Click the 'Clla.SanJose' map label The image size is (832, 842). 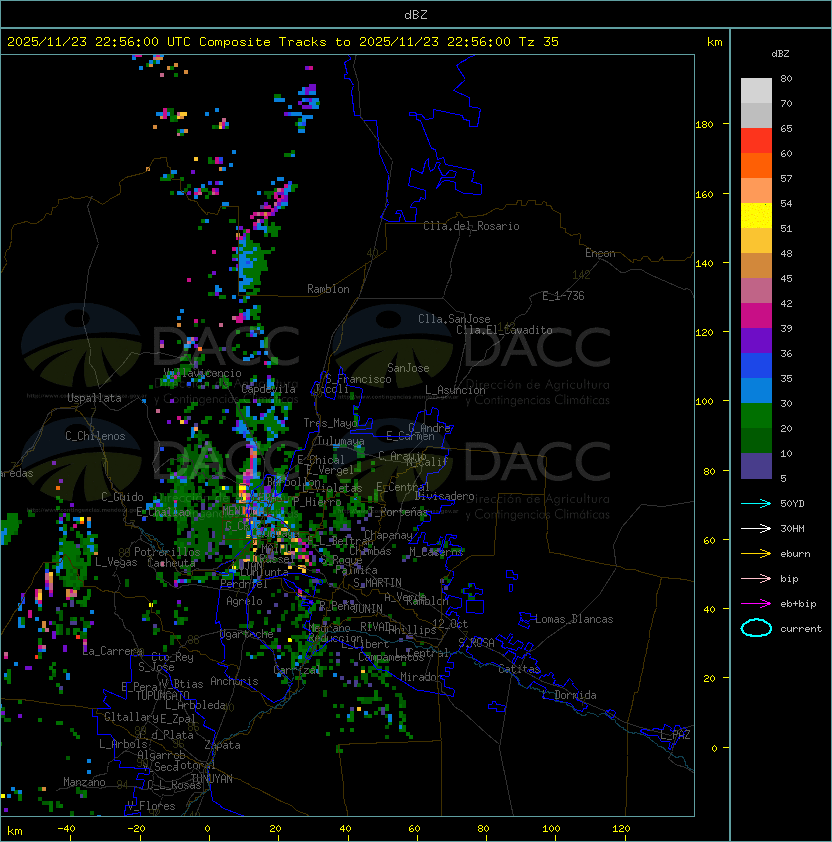pyautogui.click(x=454, y=319)
